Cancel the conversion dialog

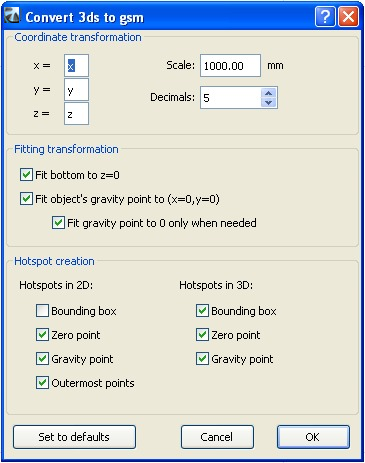217,437
